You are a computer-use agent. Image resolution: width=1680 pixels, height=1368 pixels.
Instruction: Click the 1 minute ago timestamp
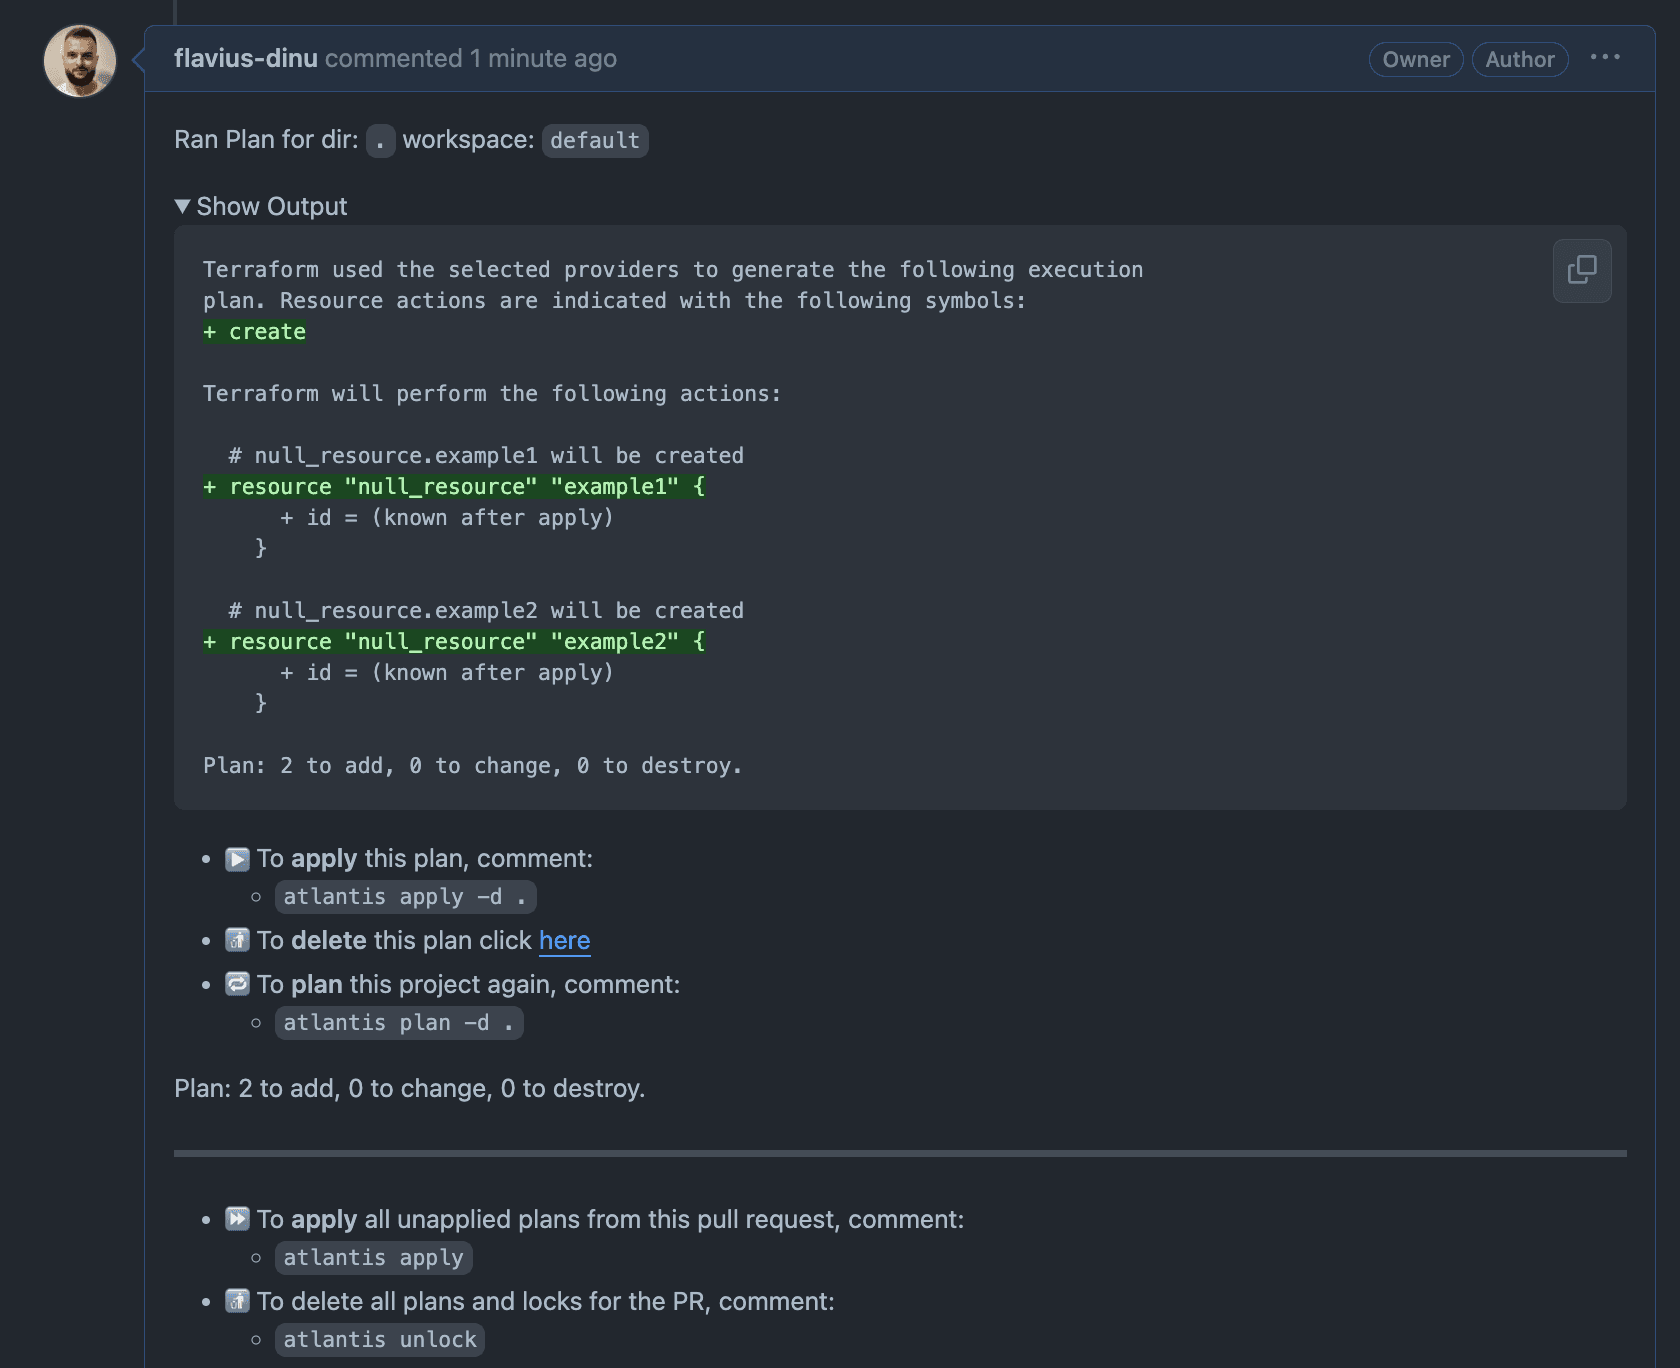click(542, 58)
